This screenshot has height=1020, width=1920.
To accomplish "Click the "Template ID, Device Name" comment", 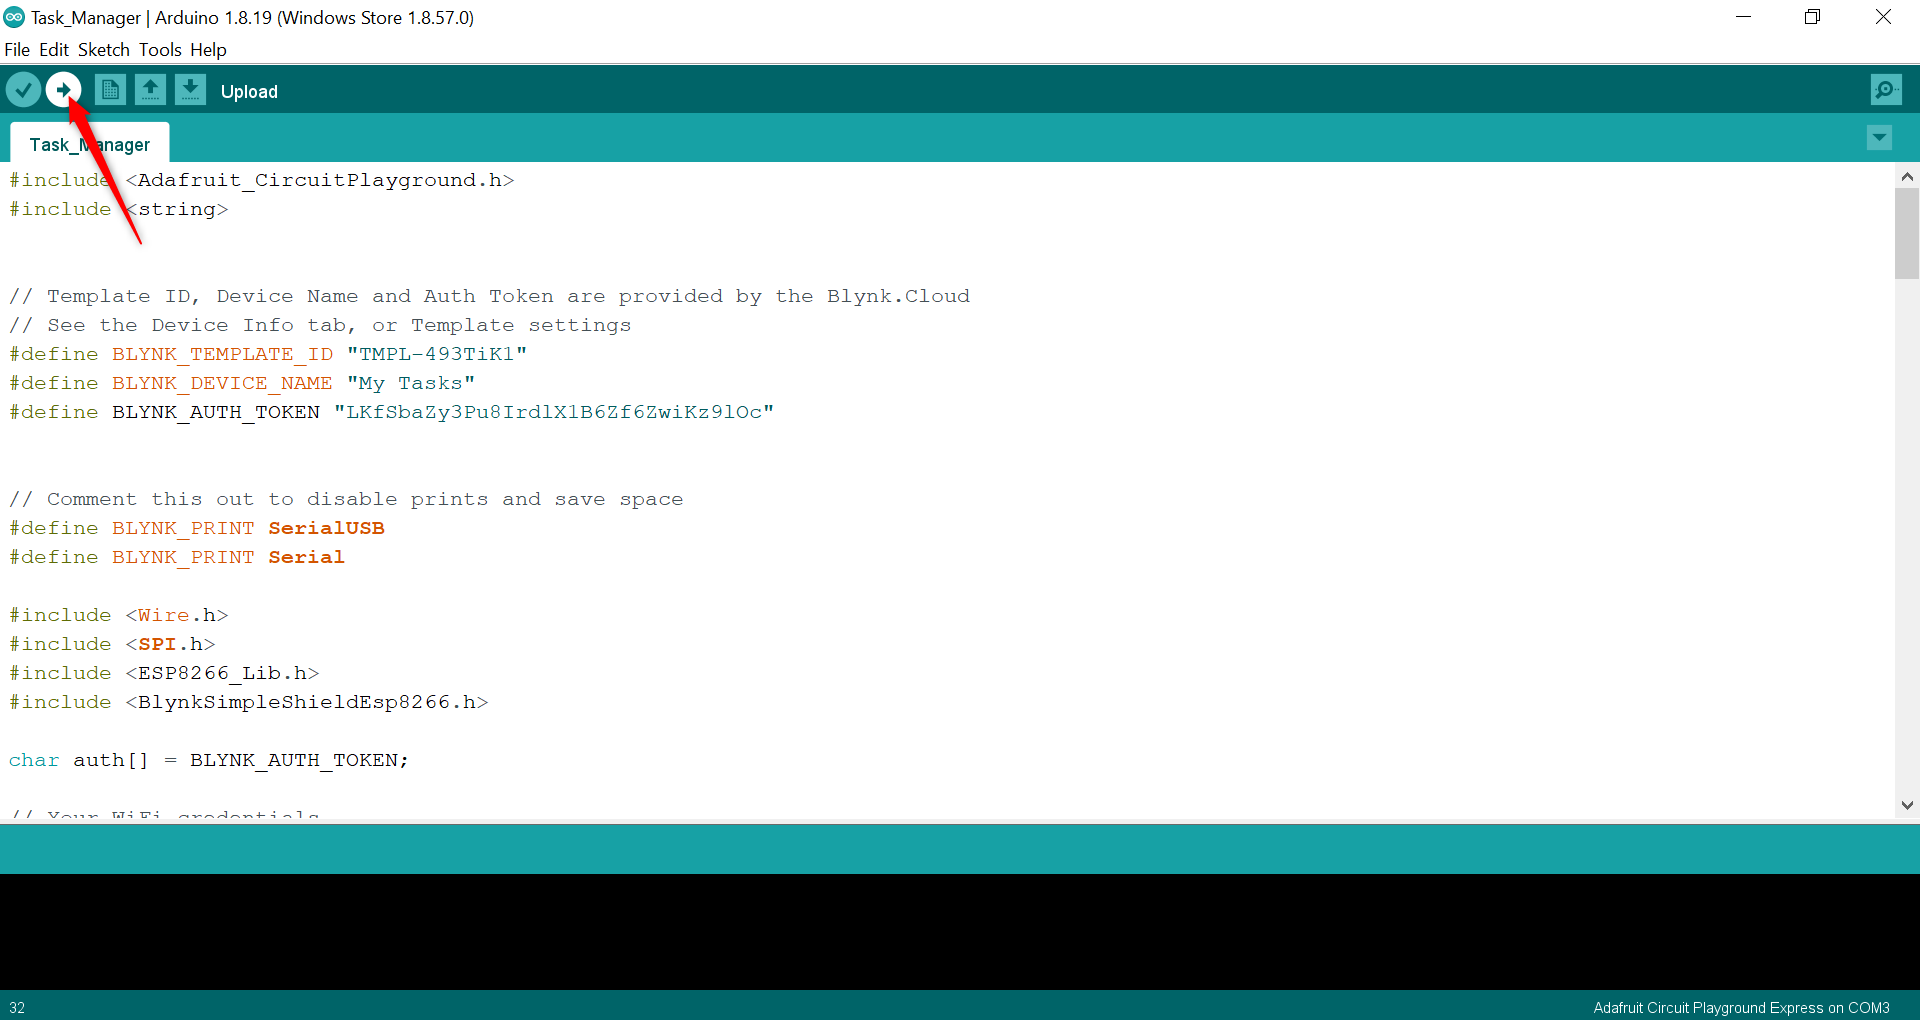I will [x=490, y=296].
